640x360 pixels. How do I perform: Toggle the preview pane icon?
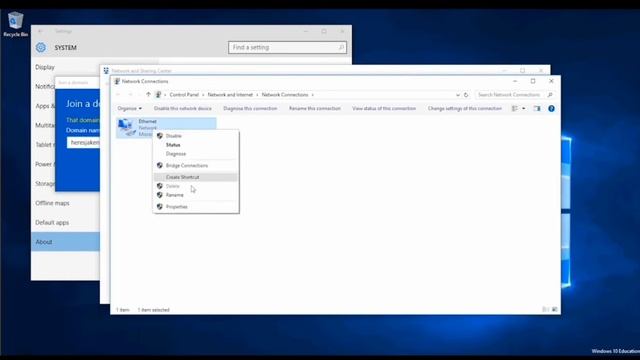[537, 109]
